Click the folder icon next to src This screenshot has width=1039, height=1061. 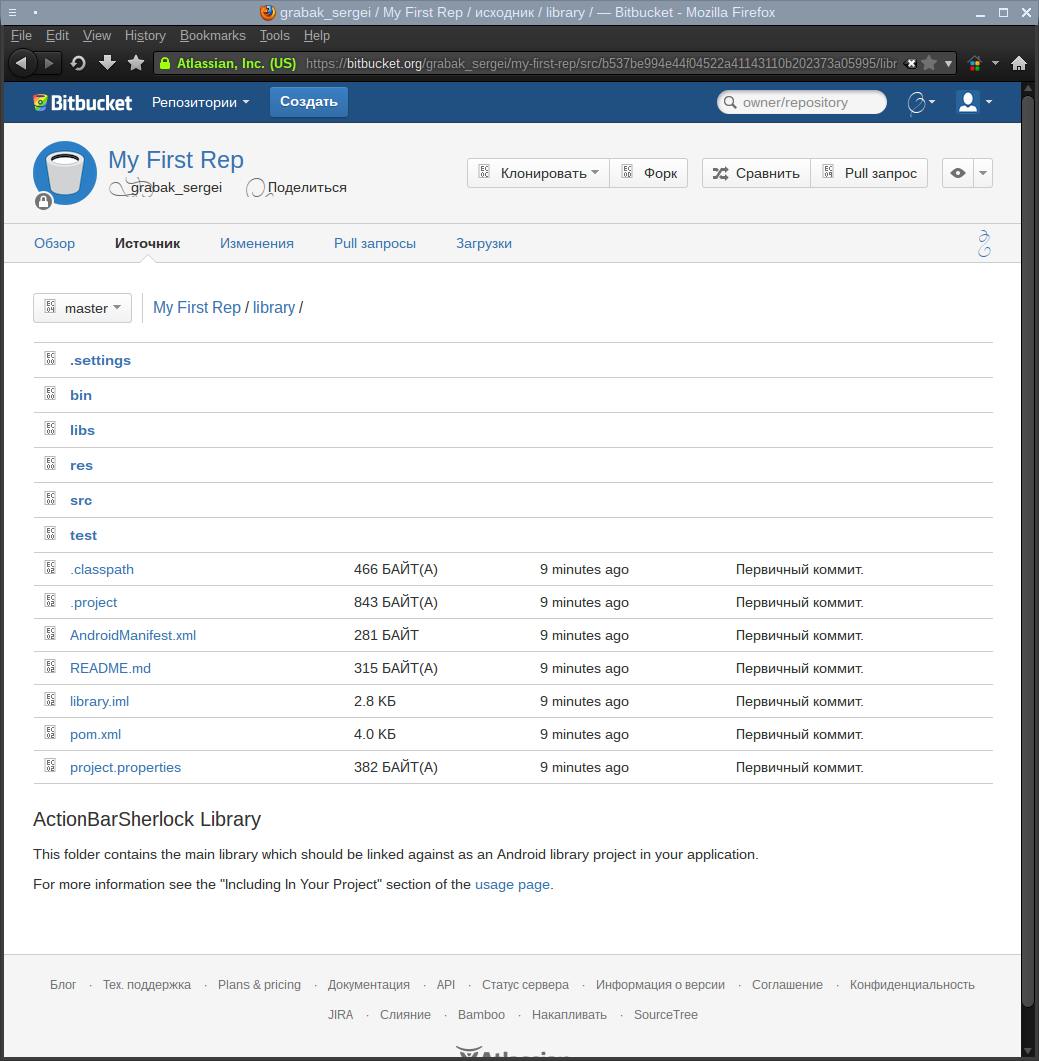(x=50, y=498)
